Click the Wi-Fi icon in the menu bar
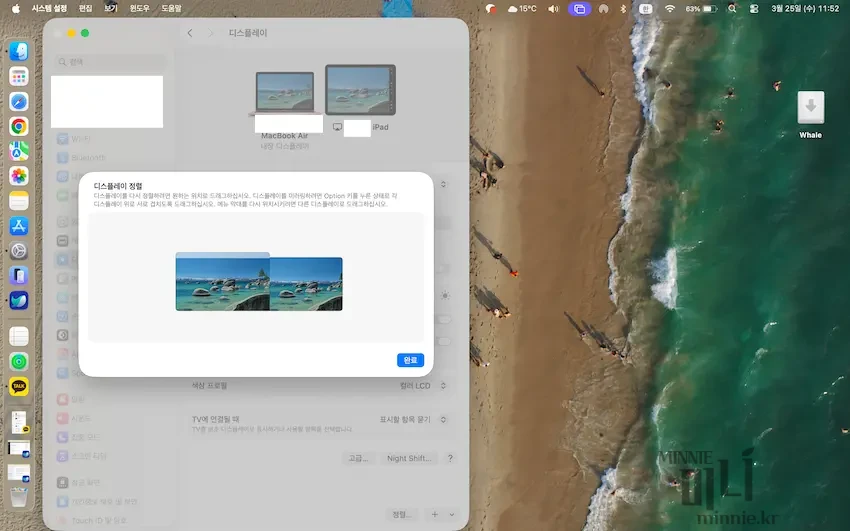 [670, 9]
